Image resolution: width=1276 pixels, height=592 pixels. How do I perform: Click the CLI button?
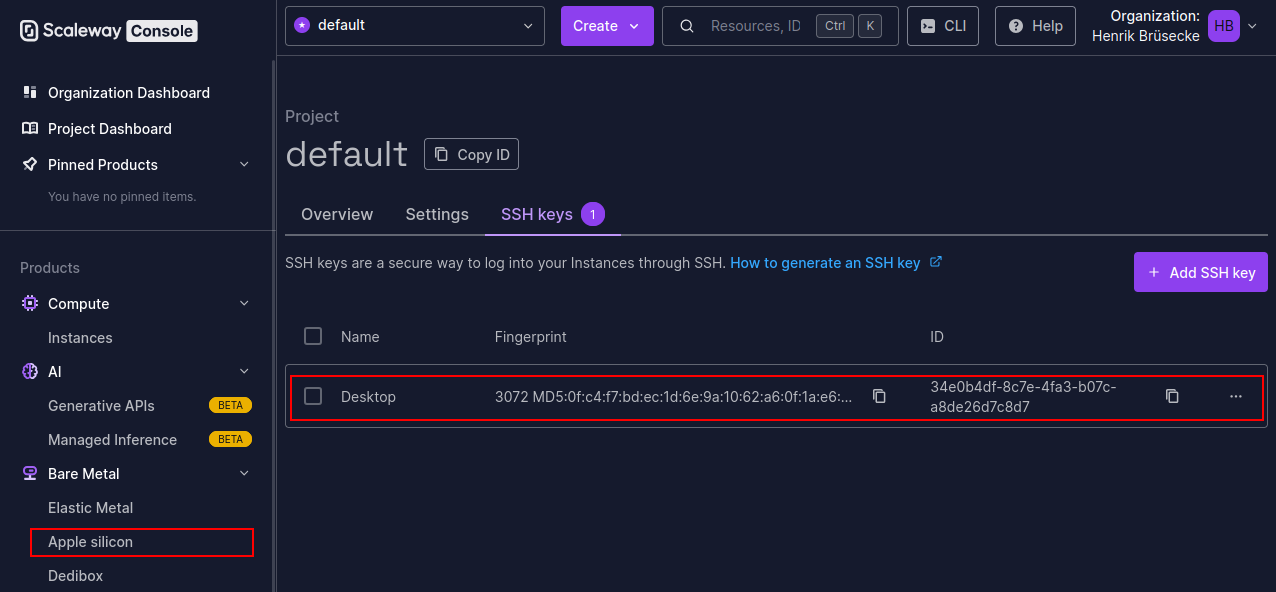coord(942,26)
